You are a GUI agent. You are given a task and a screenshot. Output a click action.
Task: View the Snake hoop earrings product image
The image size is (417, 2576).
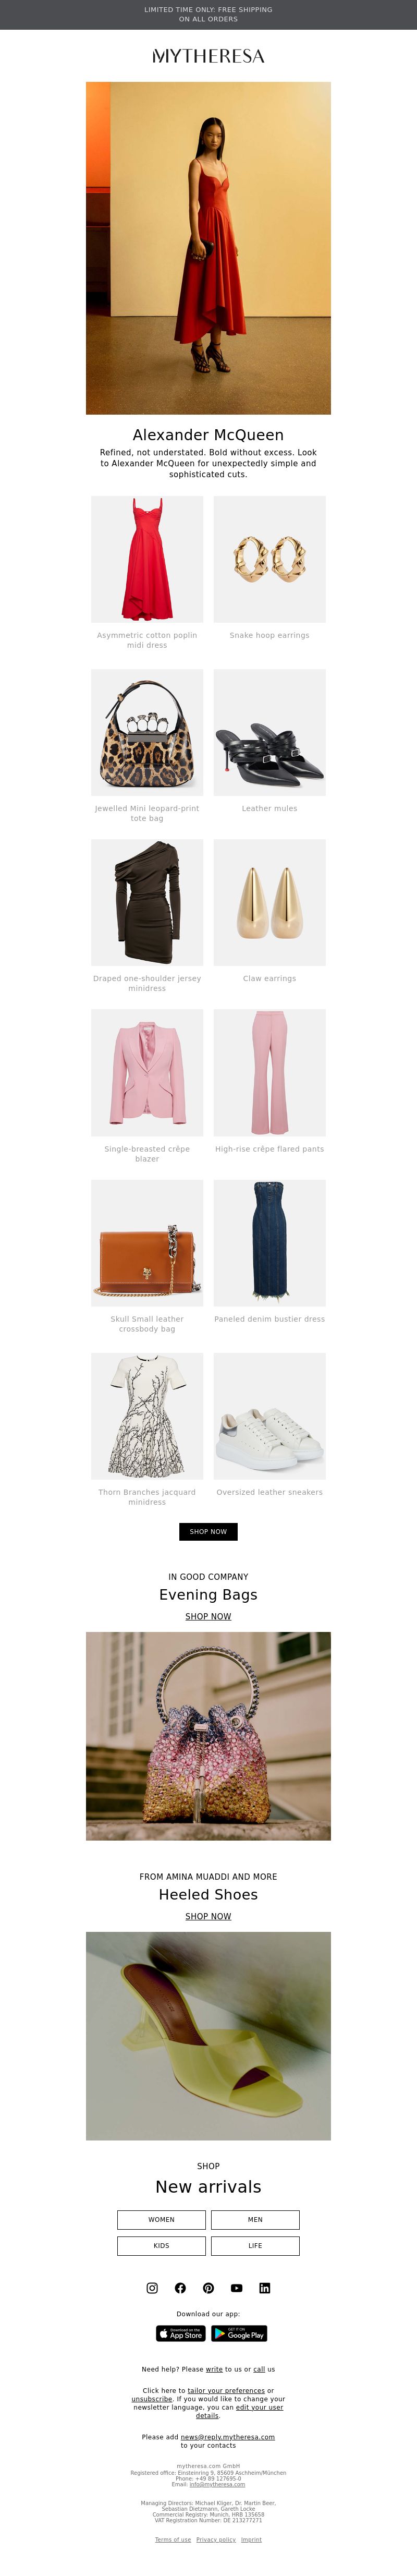269,559
